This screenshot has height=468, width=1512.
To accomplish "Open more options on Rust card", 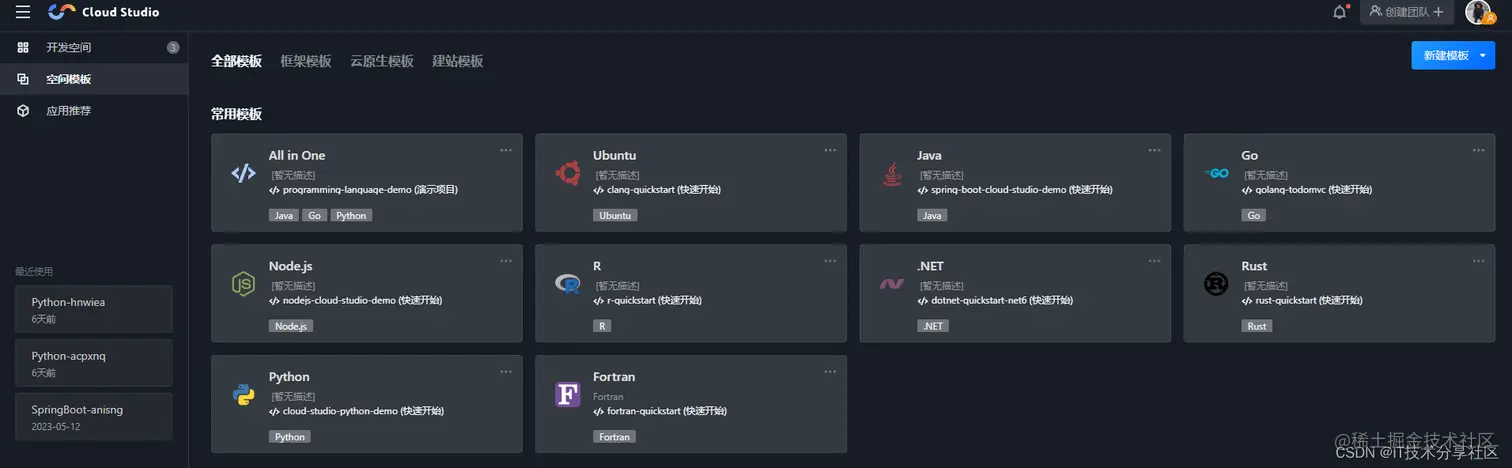I will coord(1478,261).
